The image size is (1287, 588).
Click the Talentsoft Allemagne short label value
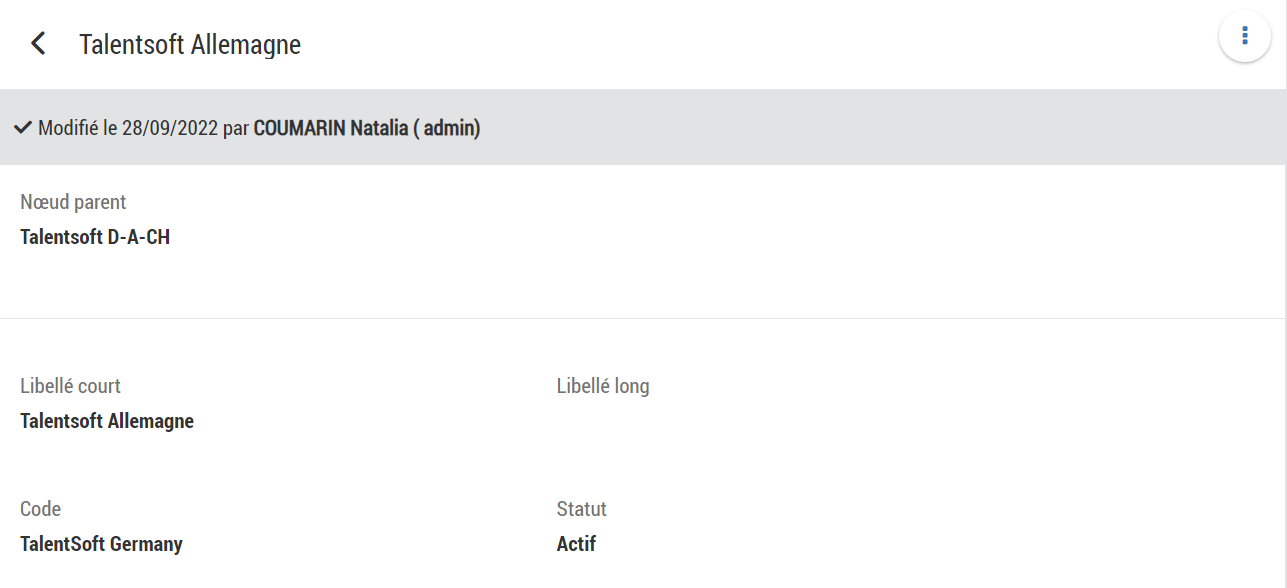107,421
